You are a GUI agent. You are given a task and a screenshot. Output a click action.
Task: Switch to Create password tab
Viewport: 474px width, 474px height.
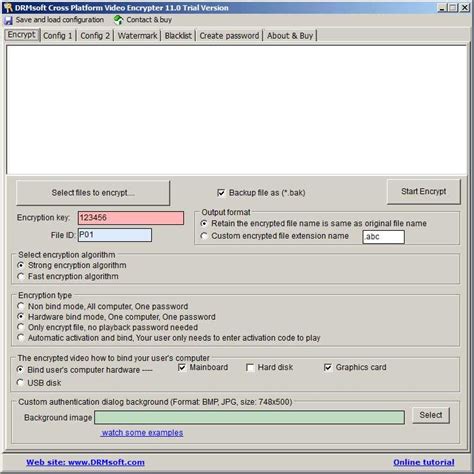click(x=229, y=36)
